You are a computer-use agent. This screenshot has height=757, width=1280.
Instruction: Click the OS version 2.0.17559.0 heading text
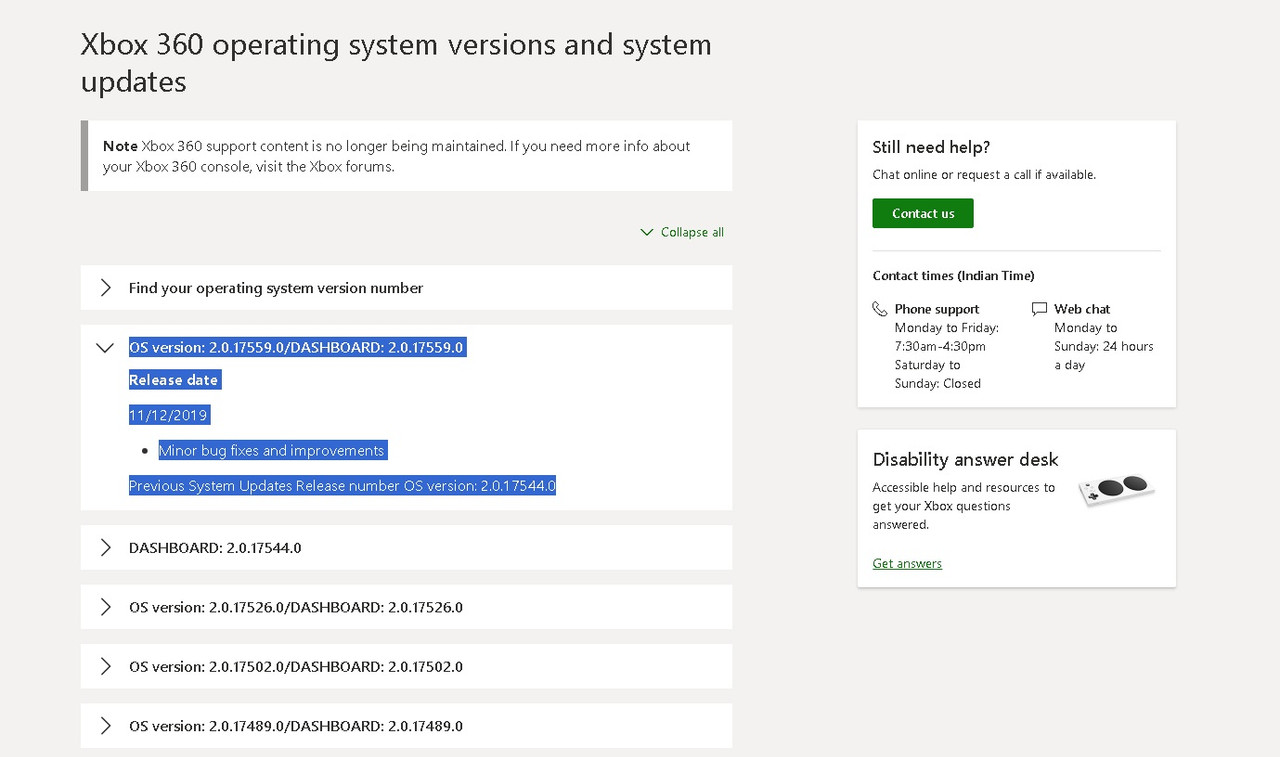point(297,348)
